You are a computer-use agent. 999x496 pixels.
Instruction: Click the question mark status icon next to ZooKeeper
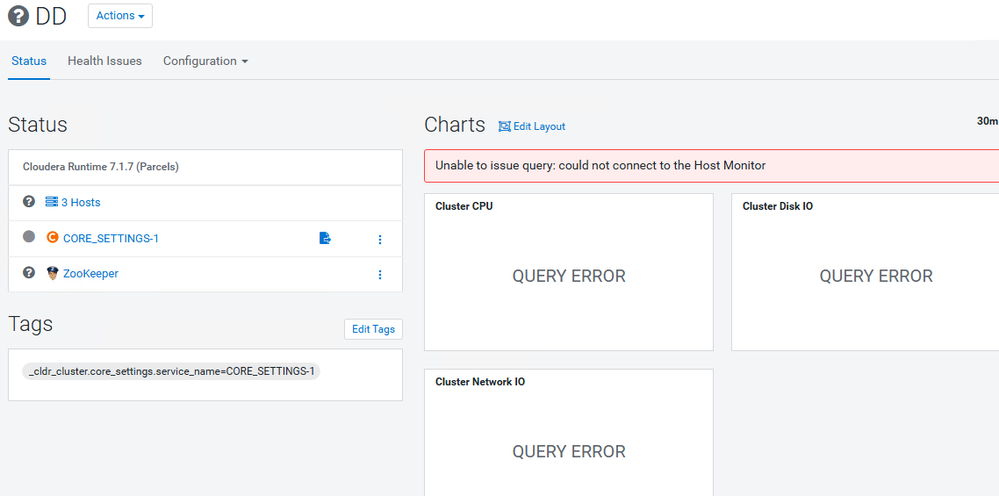click(x=29, y=273)
